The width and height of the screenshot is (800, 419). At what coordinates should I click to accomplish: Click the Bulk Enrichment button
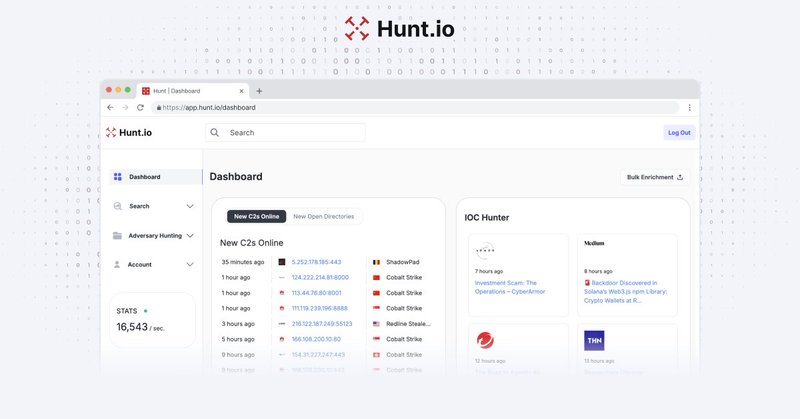pyautogui.click(x=655, y=177)
